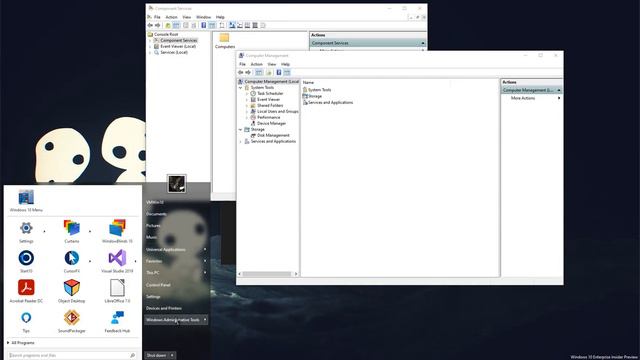
Task: Select Computer Management (Local) root node
Action: tap(271, 82)
